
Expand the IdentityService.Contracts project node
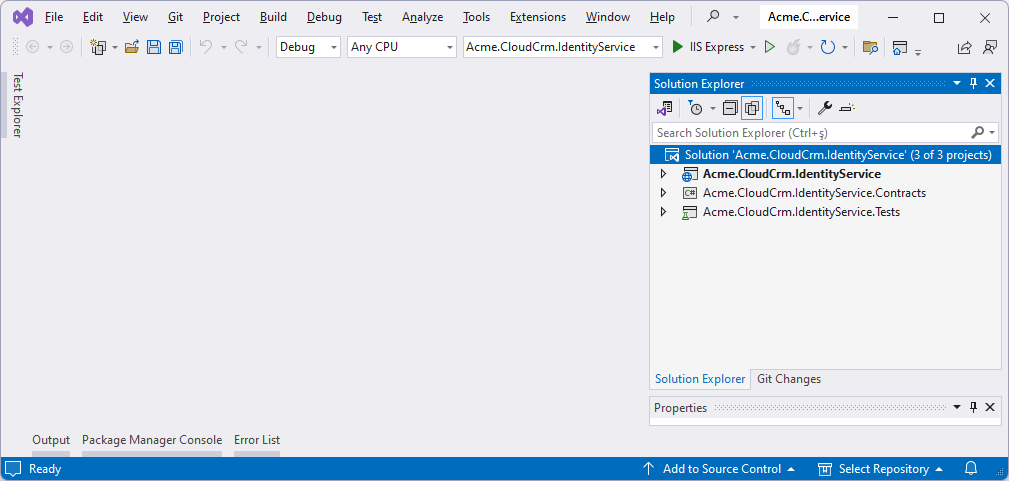(663, 193)
